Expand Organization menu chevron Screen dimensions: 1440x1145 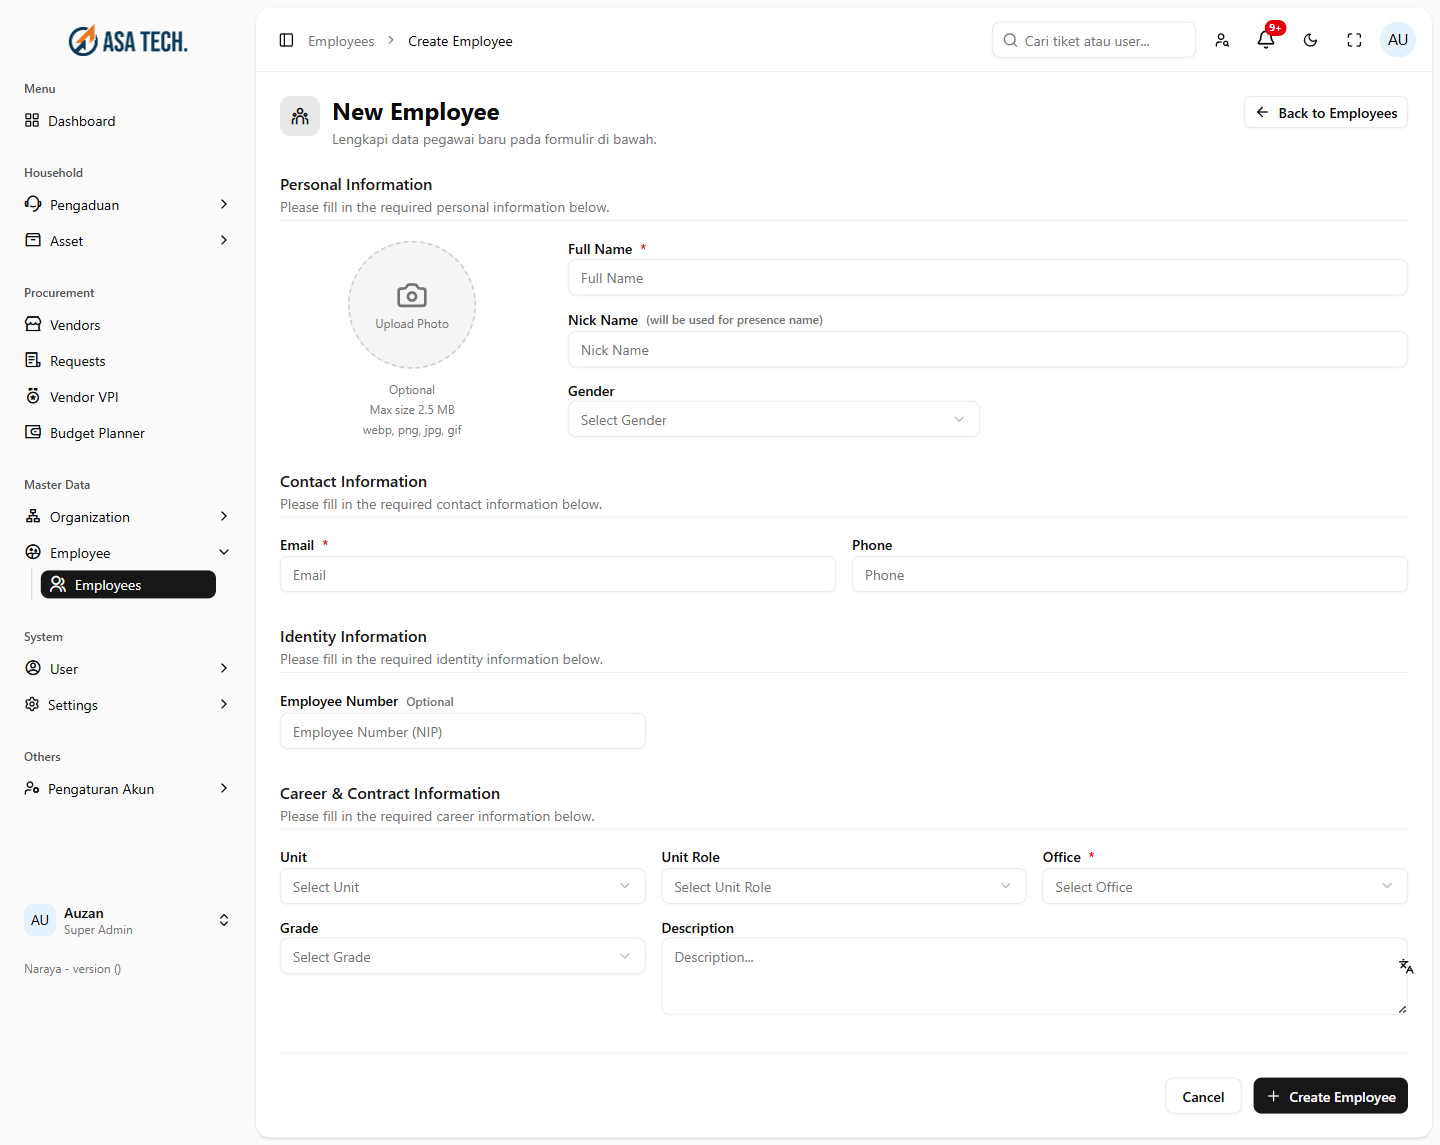coord(224,516)
